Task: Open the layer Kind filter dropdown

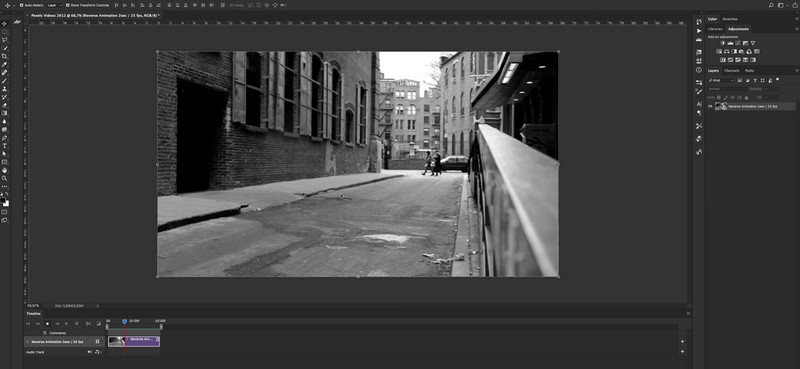Action: [x=721, y=80]
